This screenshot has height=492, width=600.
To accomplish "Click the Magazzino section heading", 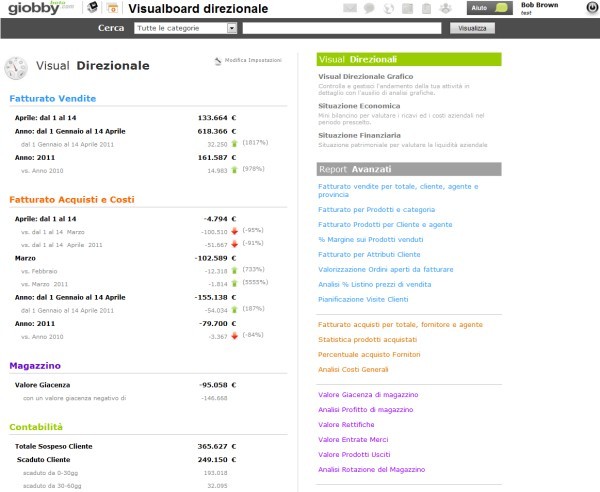I will coord(35,365).
